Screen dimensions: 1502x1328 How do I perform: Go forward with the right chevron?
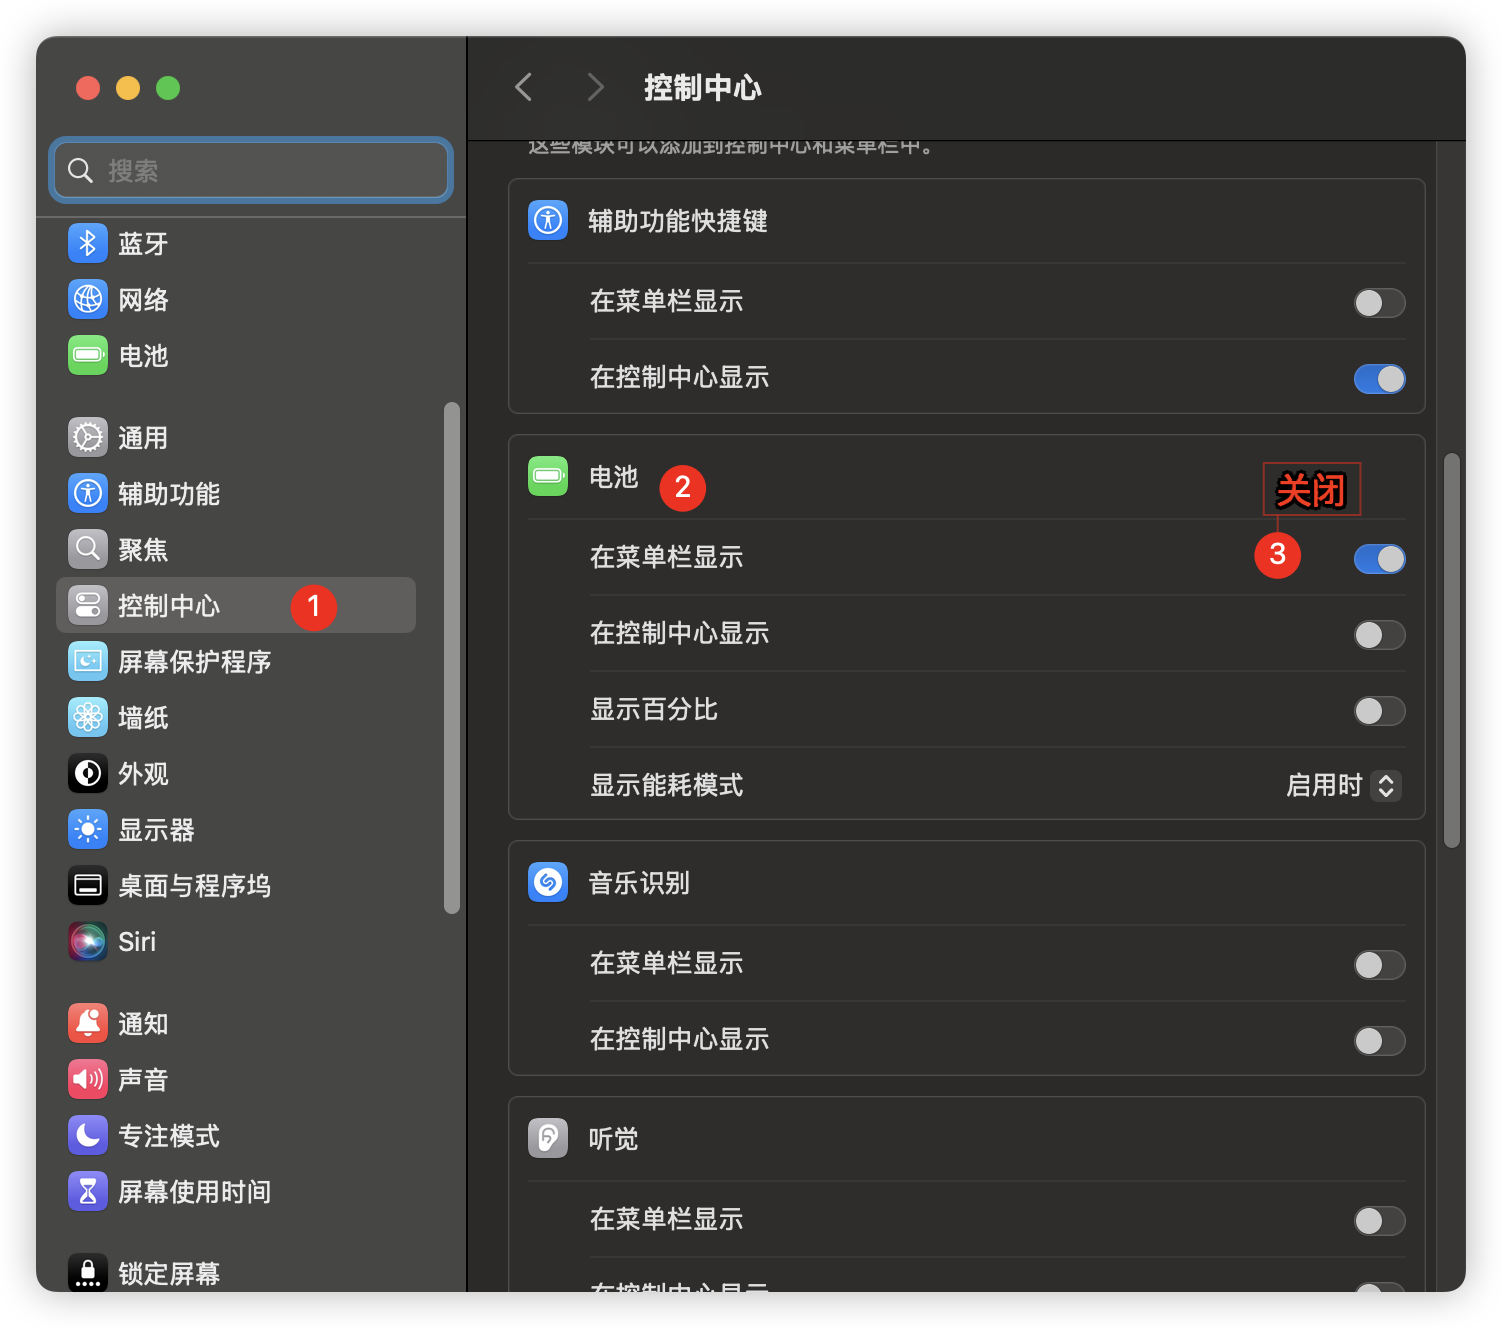pyautogui.click(x=595, y=87)
